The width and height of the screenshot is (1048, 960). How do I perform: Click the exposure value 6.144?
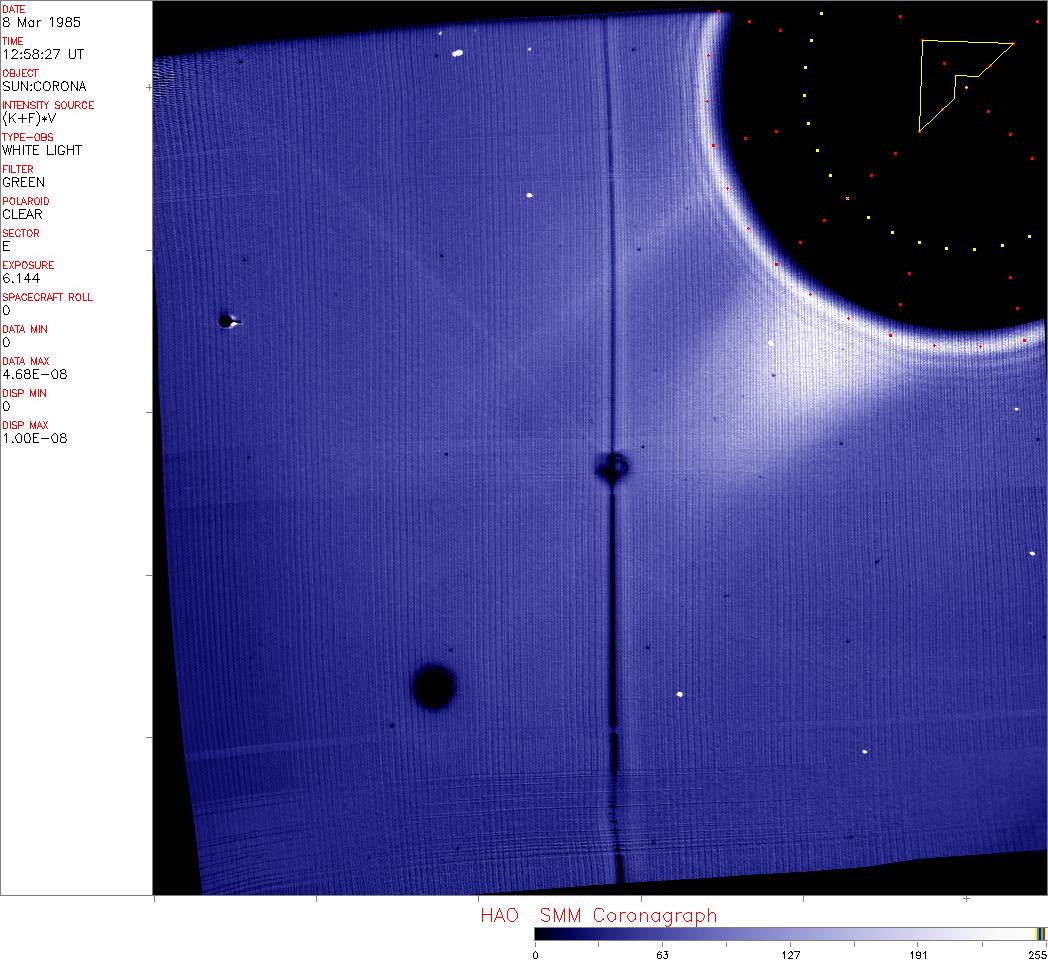pos(21,278)
